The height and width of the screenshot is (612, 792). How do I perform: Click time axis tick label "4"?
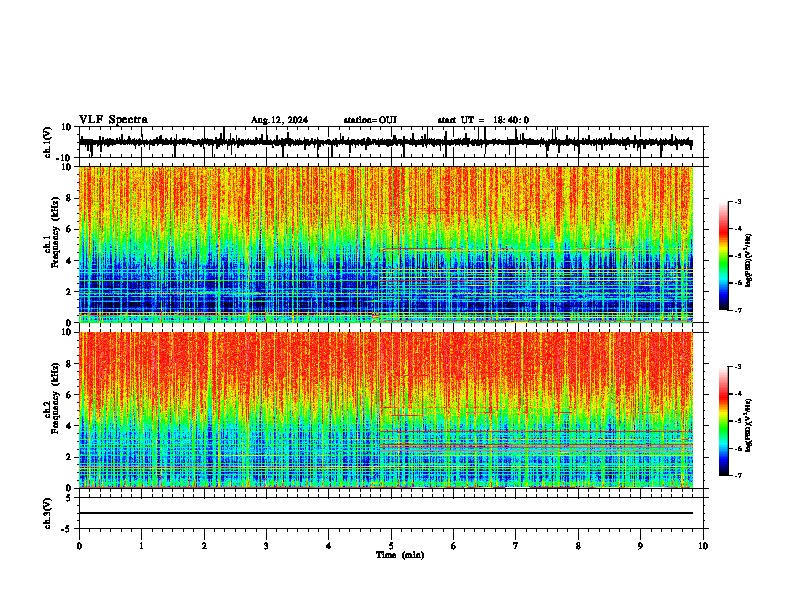click(x=329, y=546)
